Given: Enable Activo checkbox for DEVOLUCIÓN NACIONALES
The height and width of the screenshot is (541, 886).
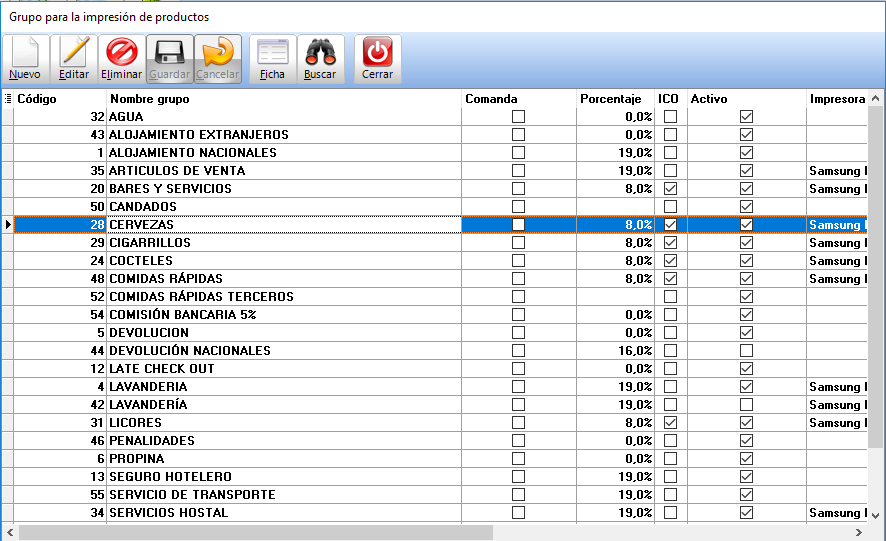Looking at the screenshot, I should click(746, 351).
